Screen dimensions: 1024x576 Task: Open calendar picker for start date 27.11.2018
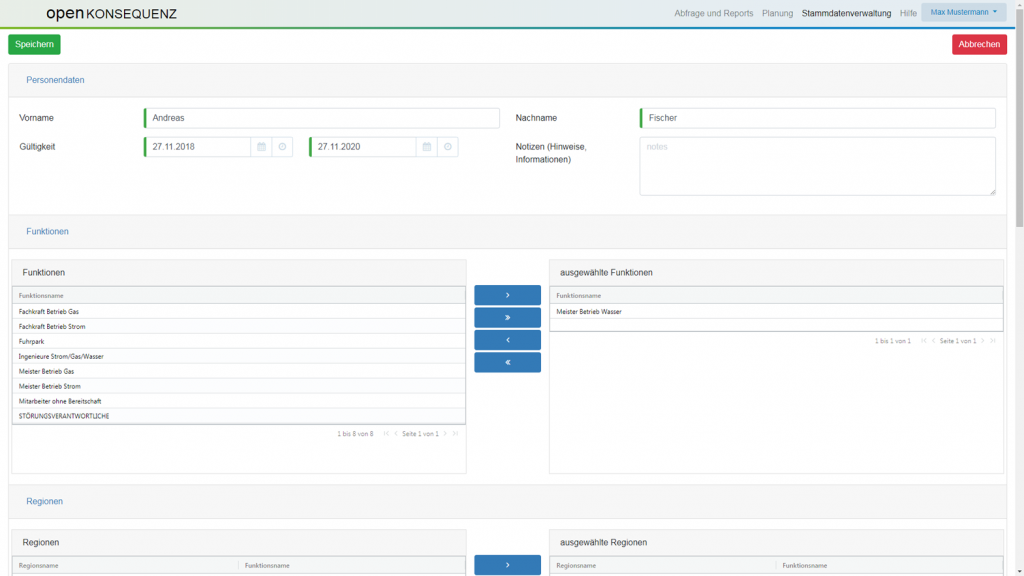click(261, 147)
